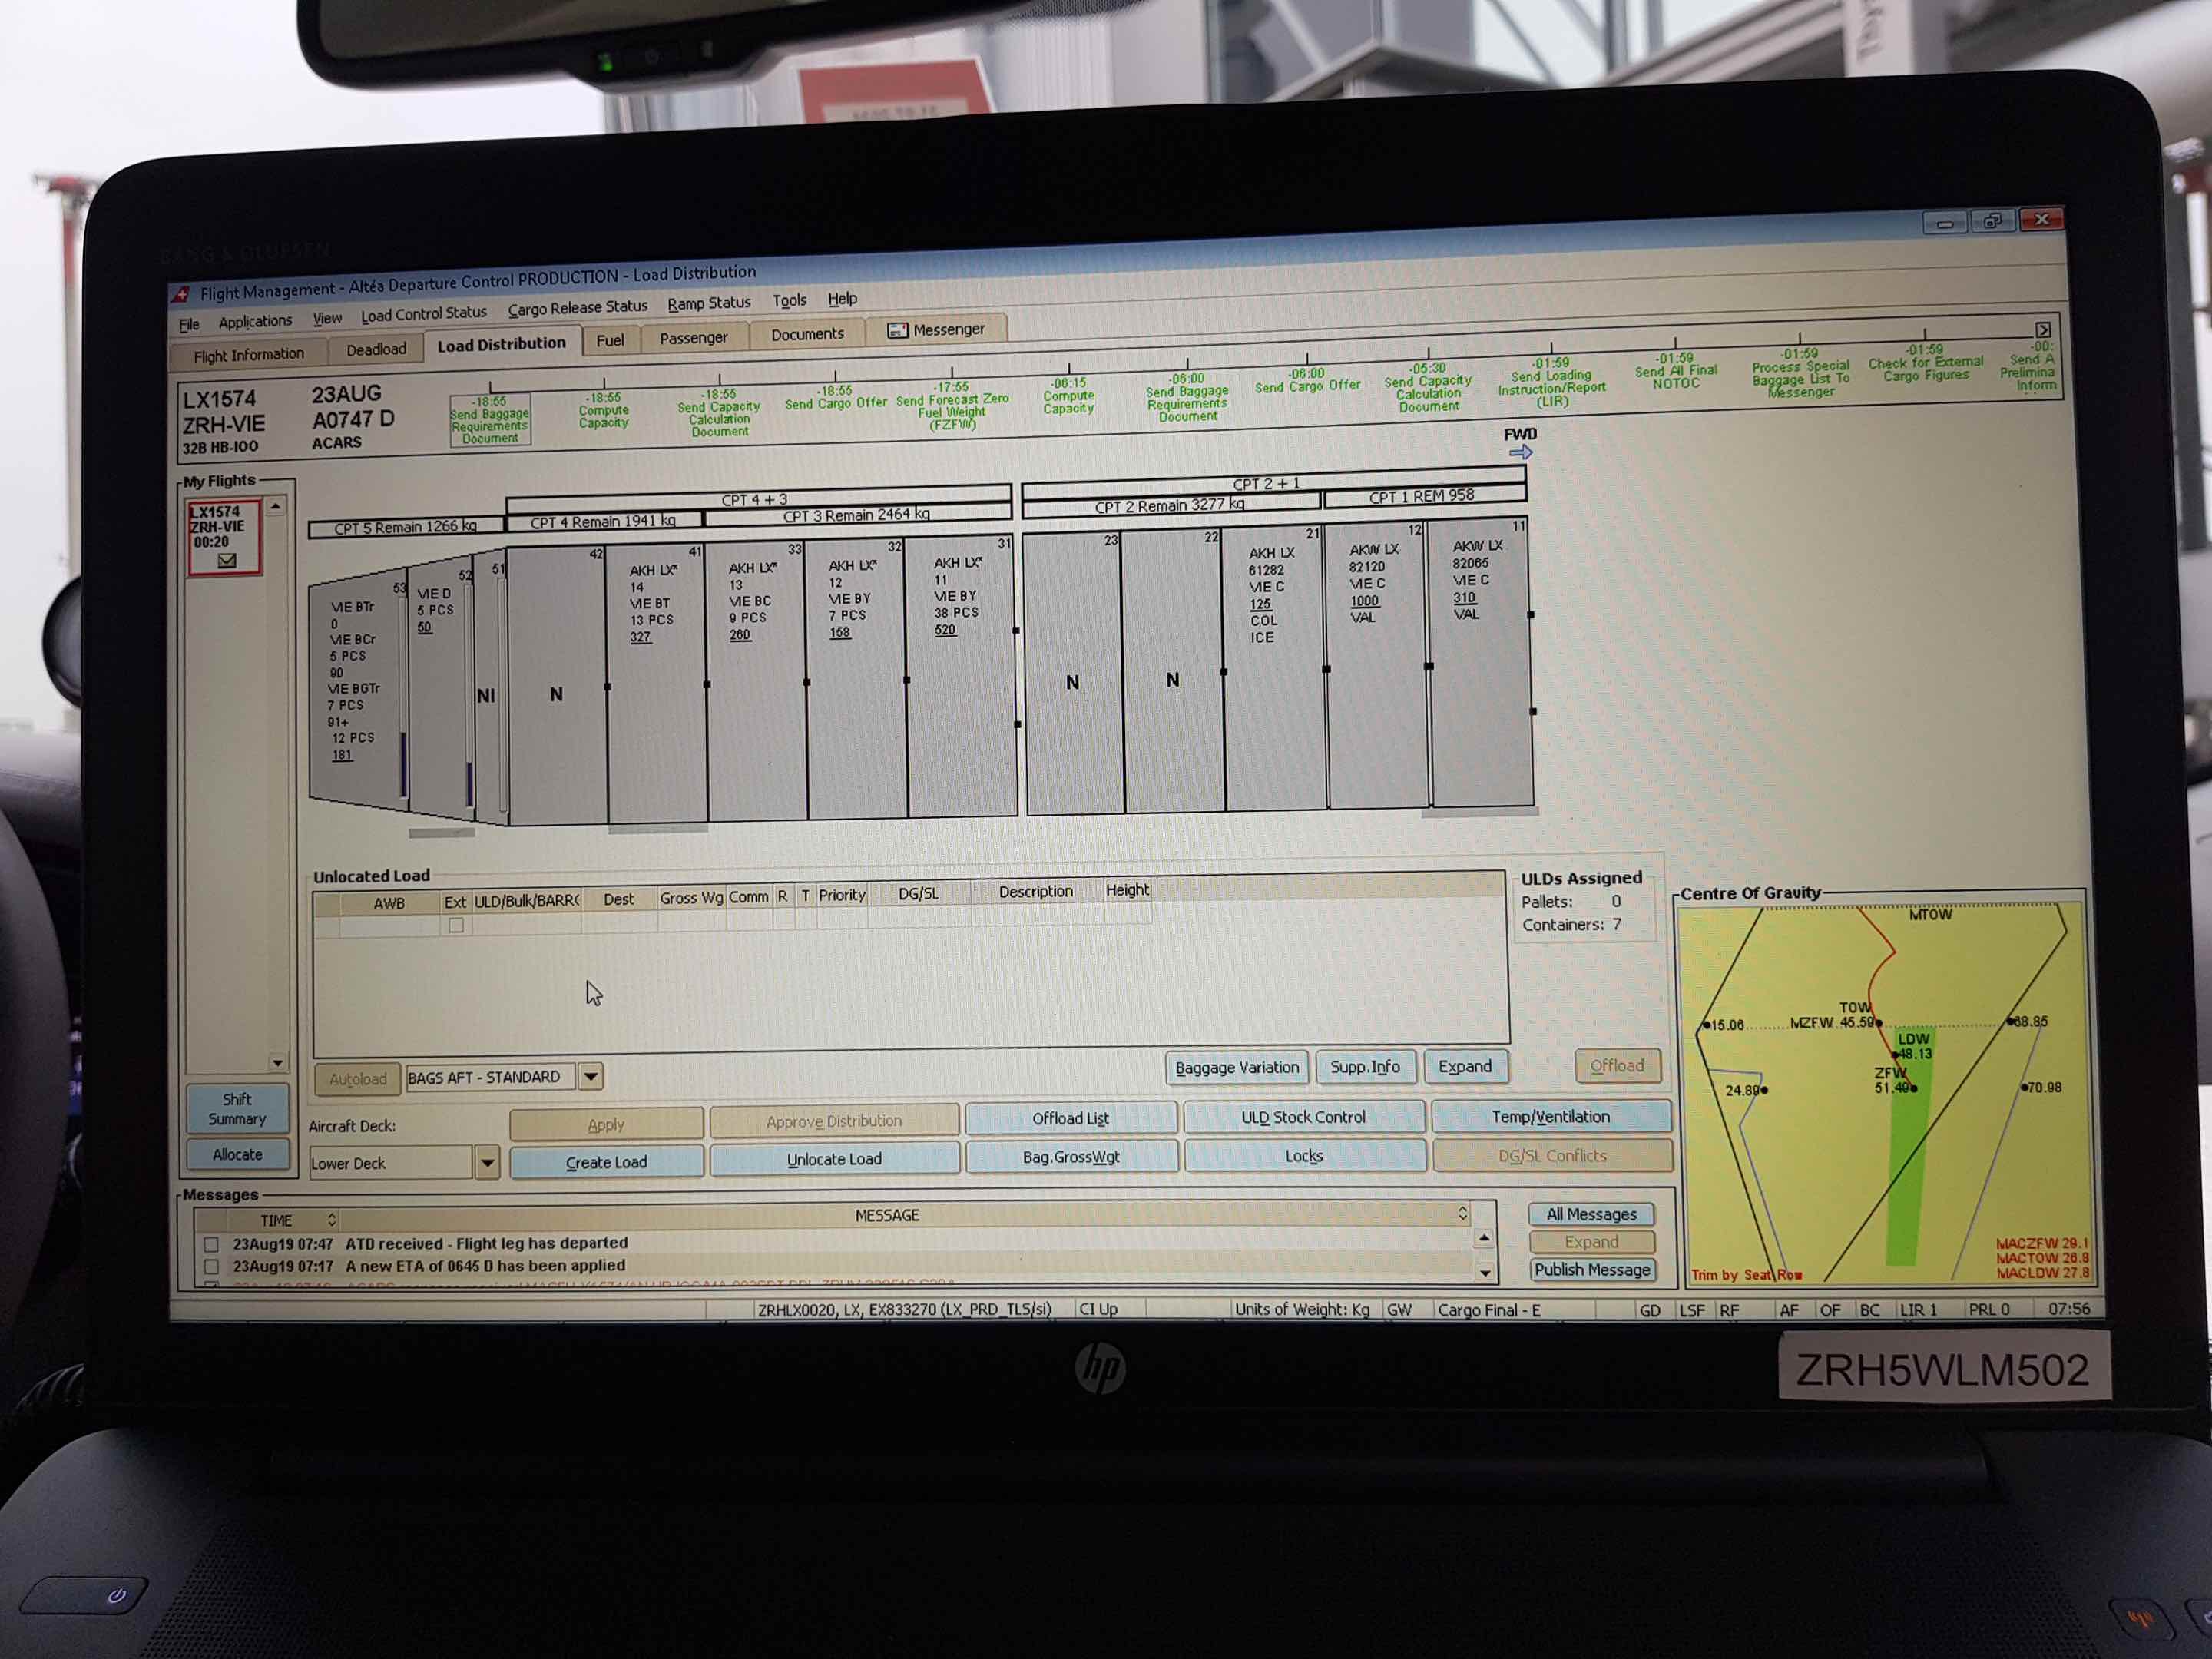Check the new ETA message checkbox
2212x1659 pixels.
pyautogui.click(x=211, y=1267)
